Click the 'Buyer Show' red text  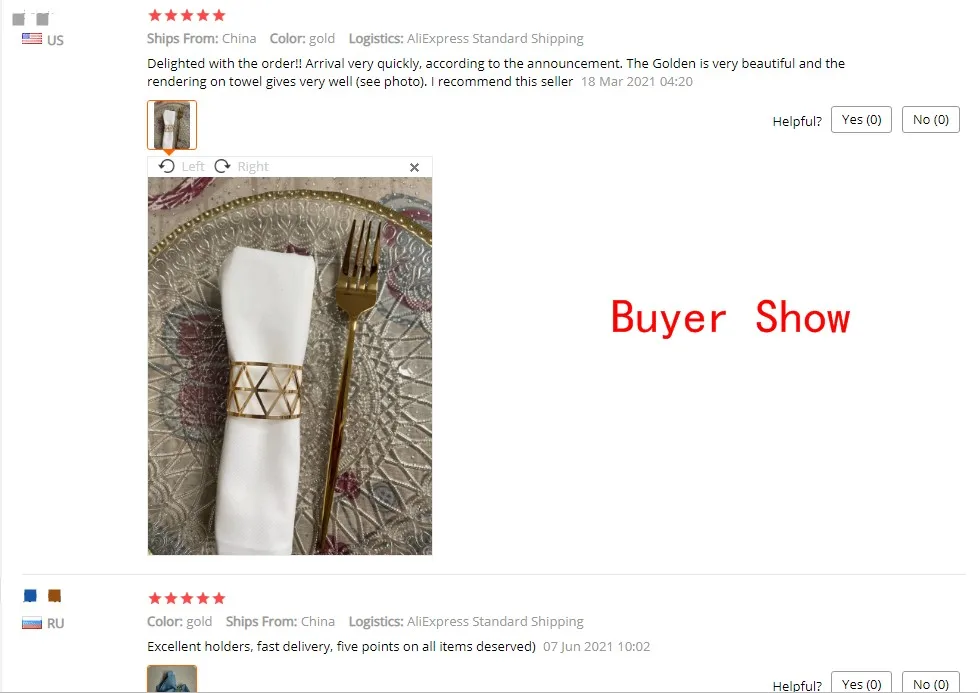tap(730, 317)
